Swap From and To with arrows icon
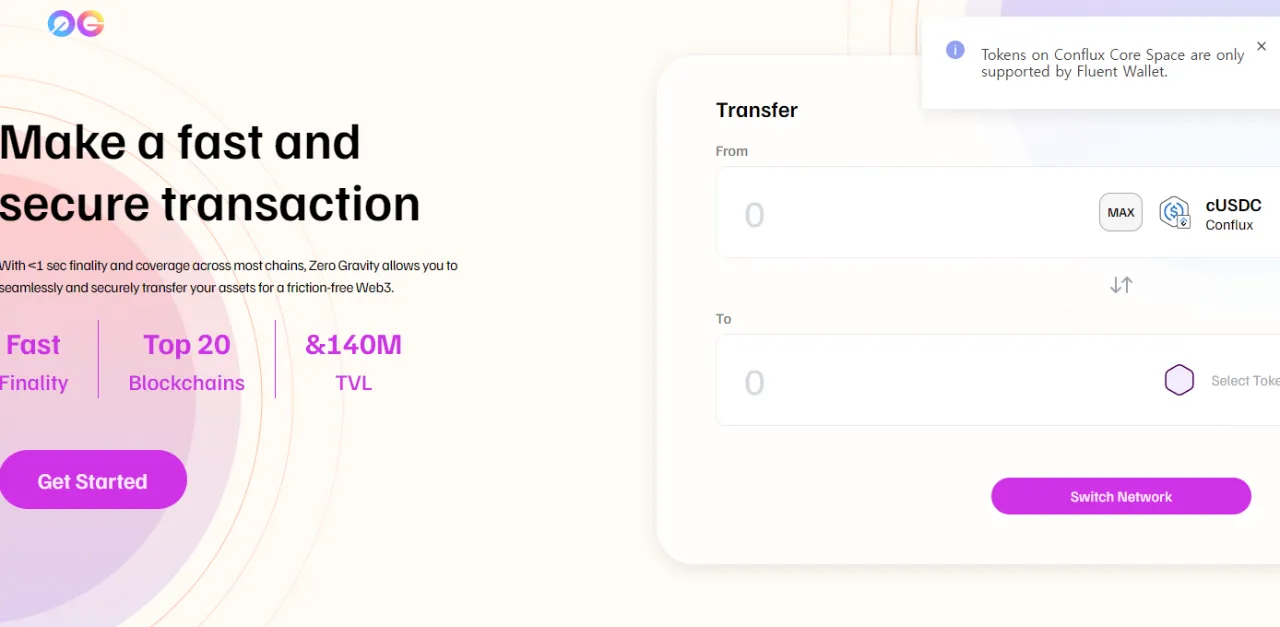The width and height of the screenshot is (1280, 627). [x=1121, y=285]
